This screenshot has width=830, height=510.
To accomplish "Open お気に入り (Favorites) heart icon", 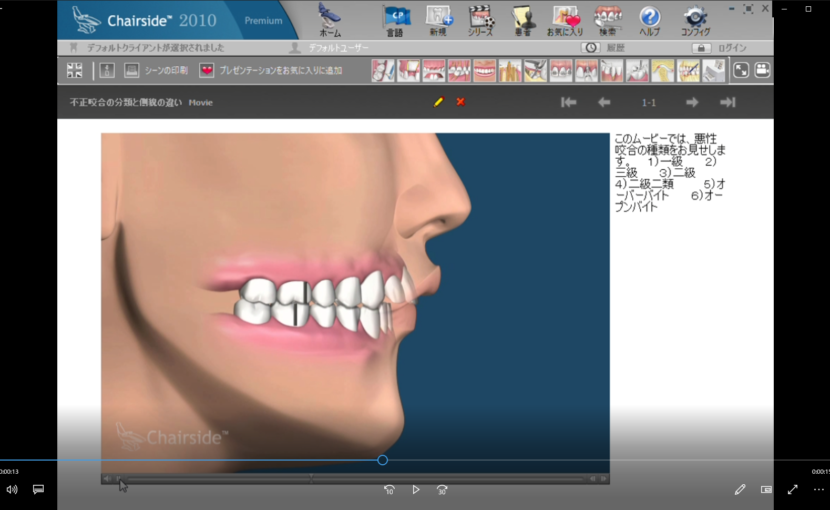I will (x=565, y=18).
